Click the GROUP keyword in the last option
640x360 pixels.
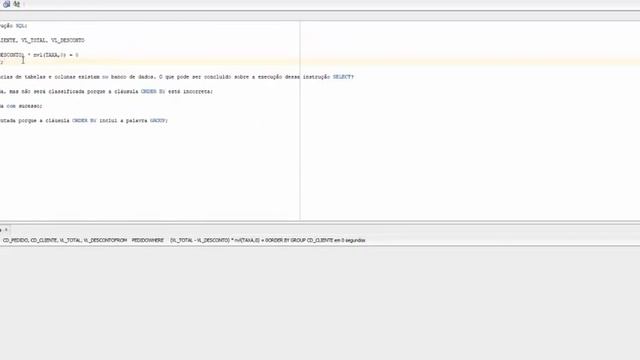158,121
